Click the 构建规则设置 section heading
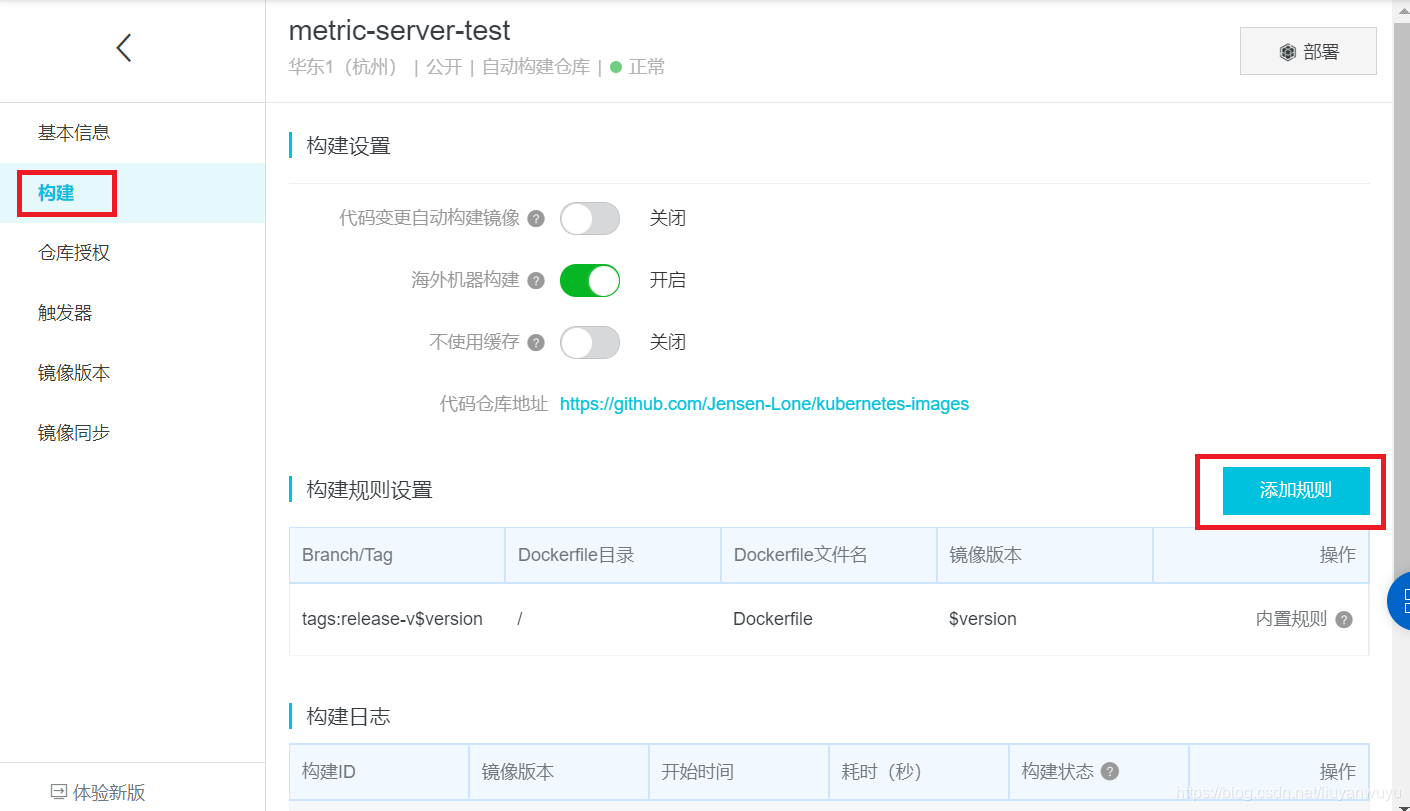This screenshot has height=811, width=1410. coord(369,490)
